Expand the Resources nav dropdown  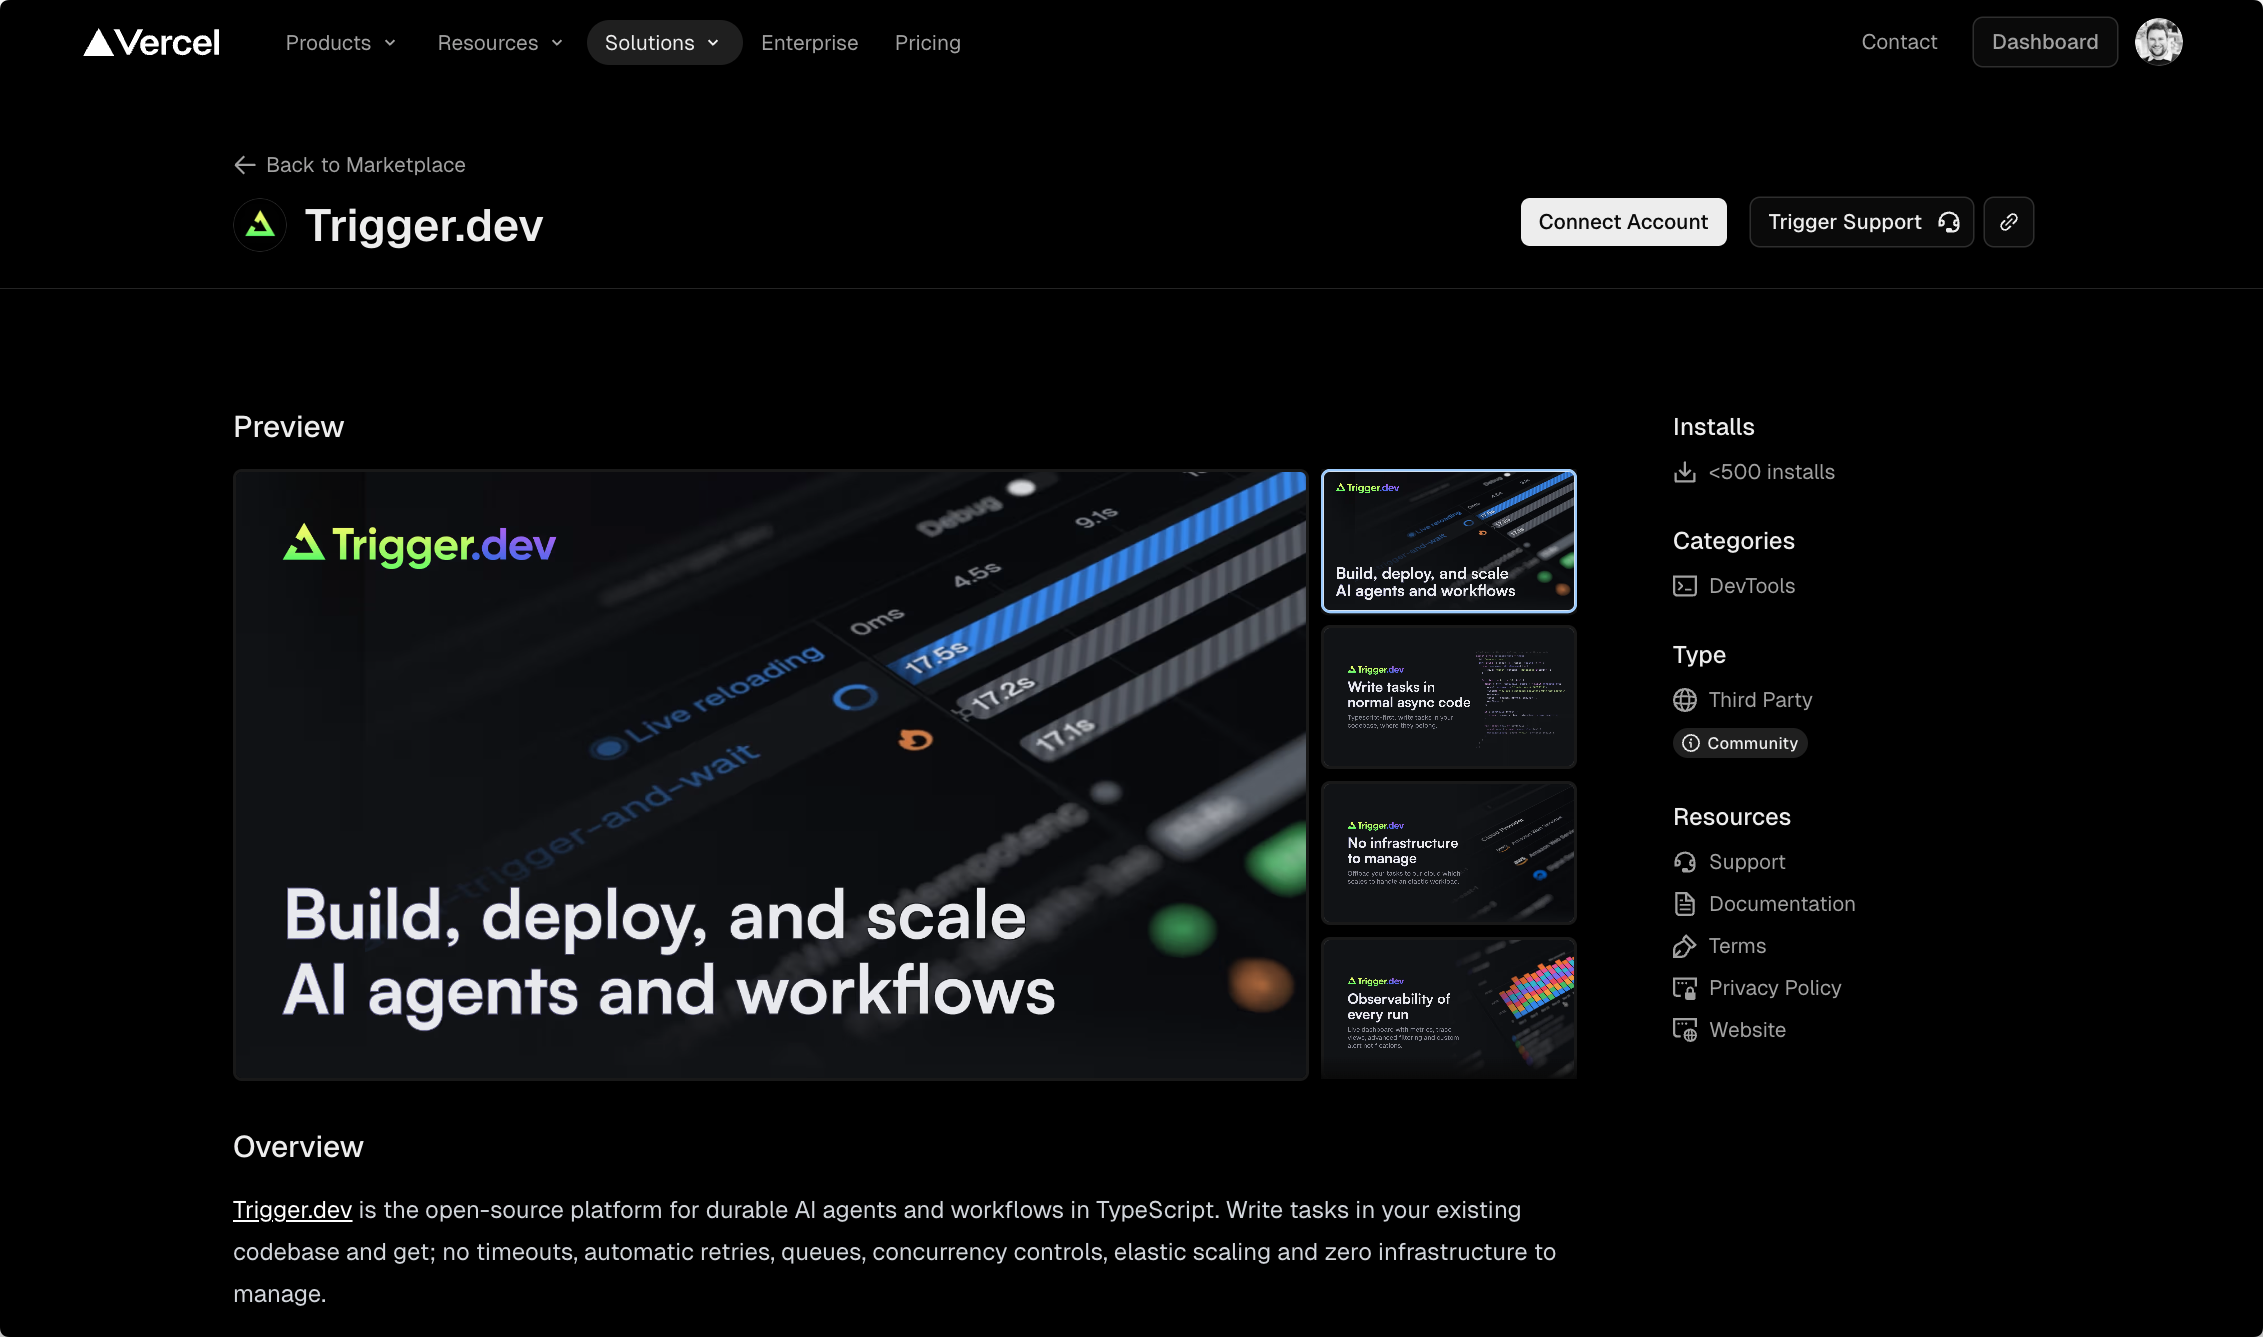click(500, 43)
